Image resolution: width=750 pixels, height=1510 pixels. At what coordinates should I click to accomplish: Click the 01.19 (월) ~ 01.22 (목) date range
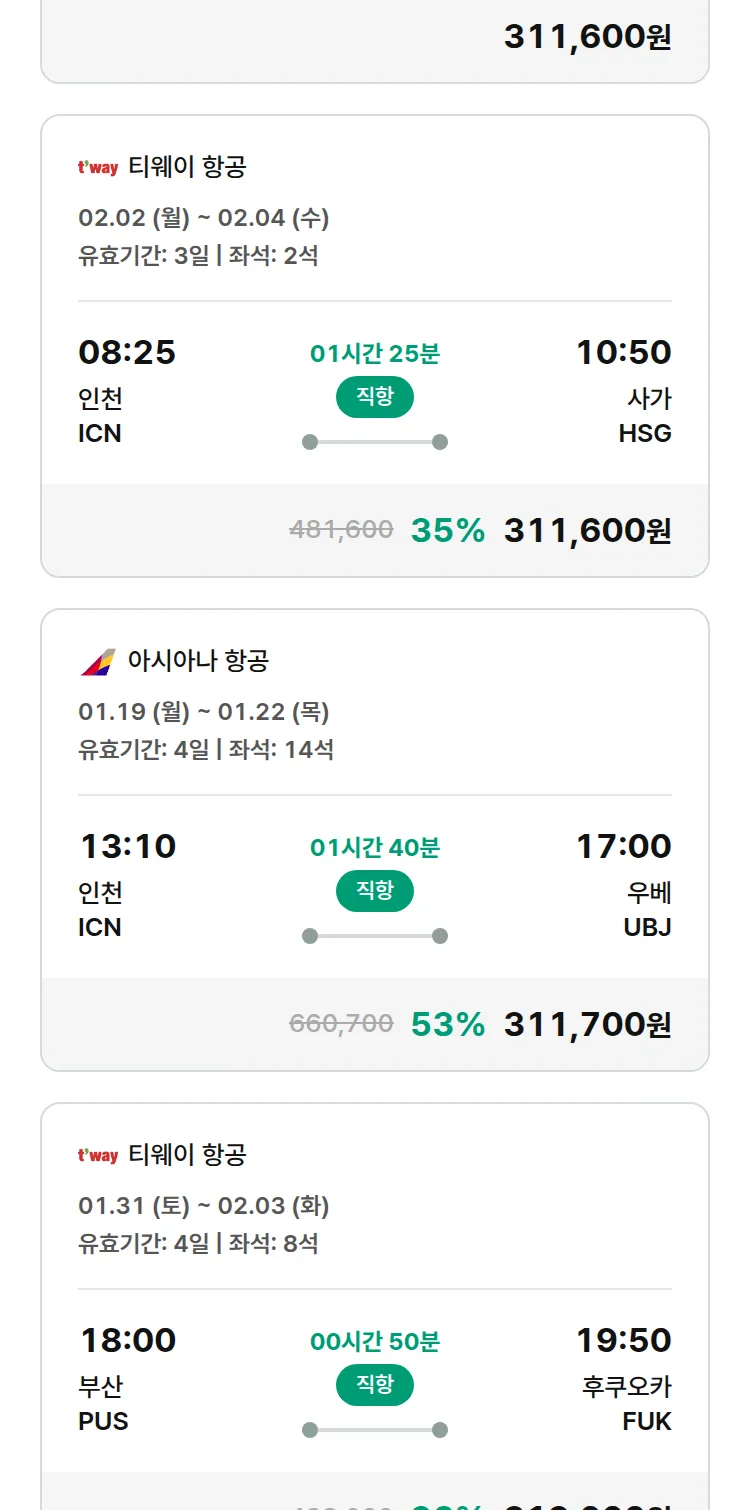204,712
